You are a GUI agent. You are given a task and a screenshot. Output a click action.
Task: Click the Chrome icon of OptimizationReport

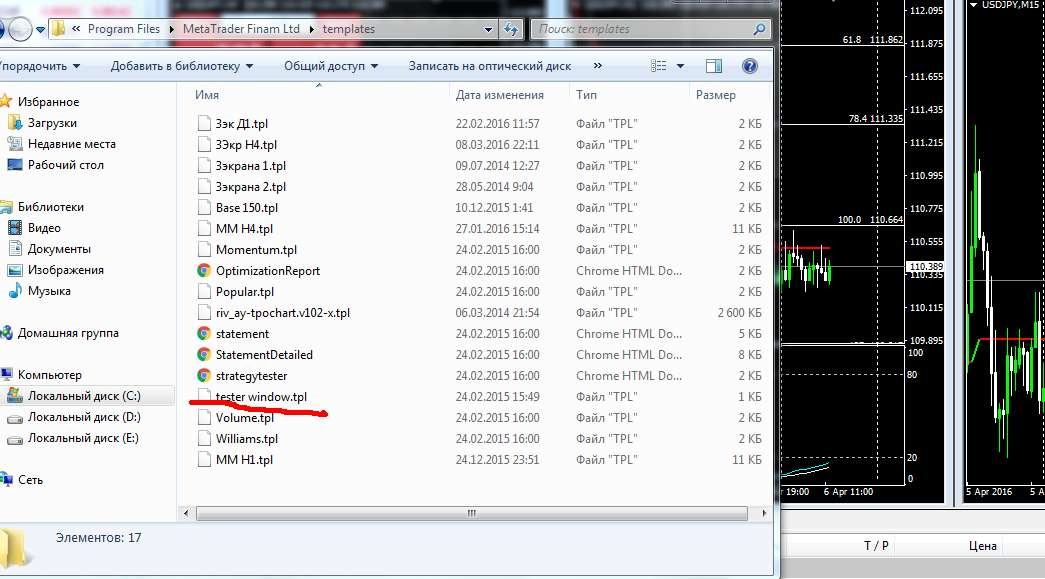(x=204, y=271)
